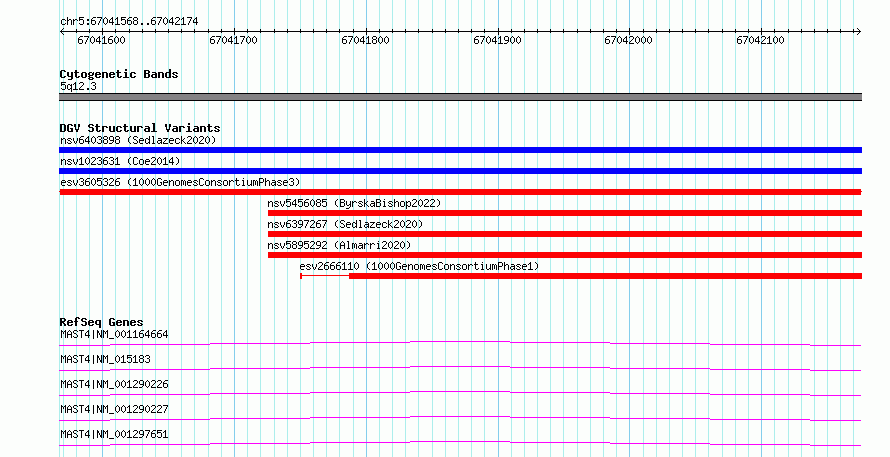890x457 pixels.
Task: Click the 67041700 ruler tick label
Action: coord(233,40)
